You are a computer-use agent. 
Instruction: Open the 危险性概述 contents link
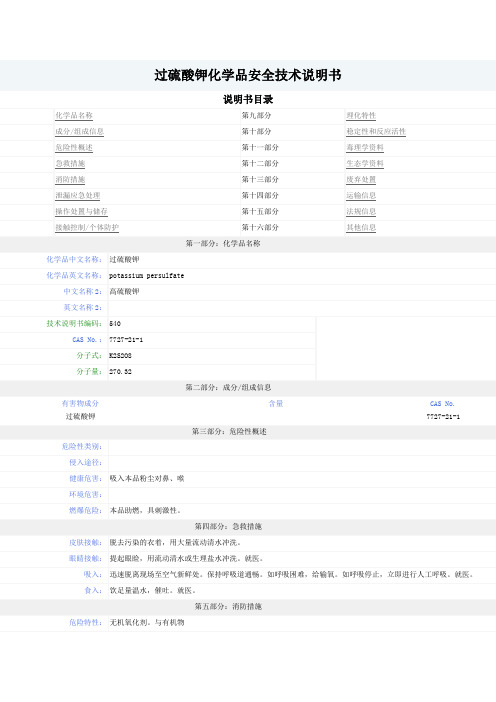(74, 148)
